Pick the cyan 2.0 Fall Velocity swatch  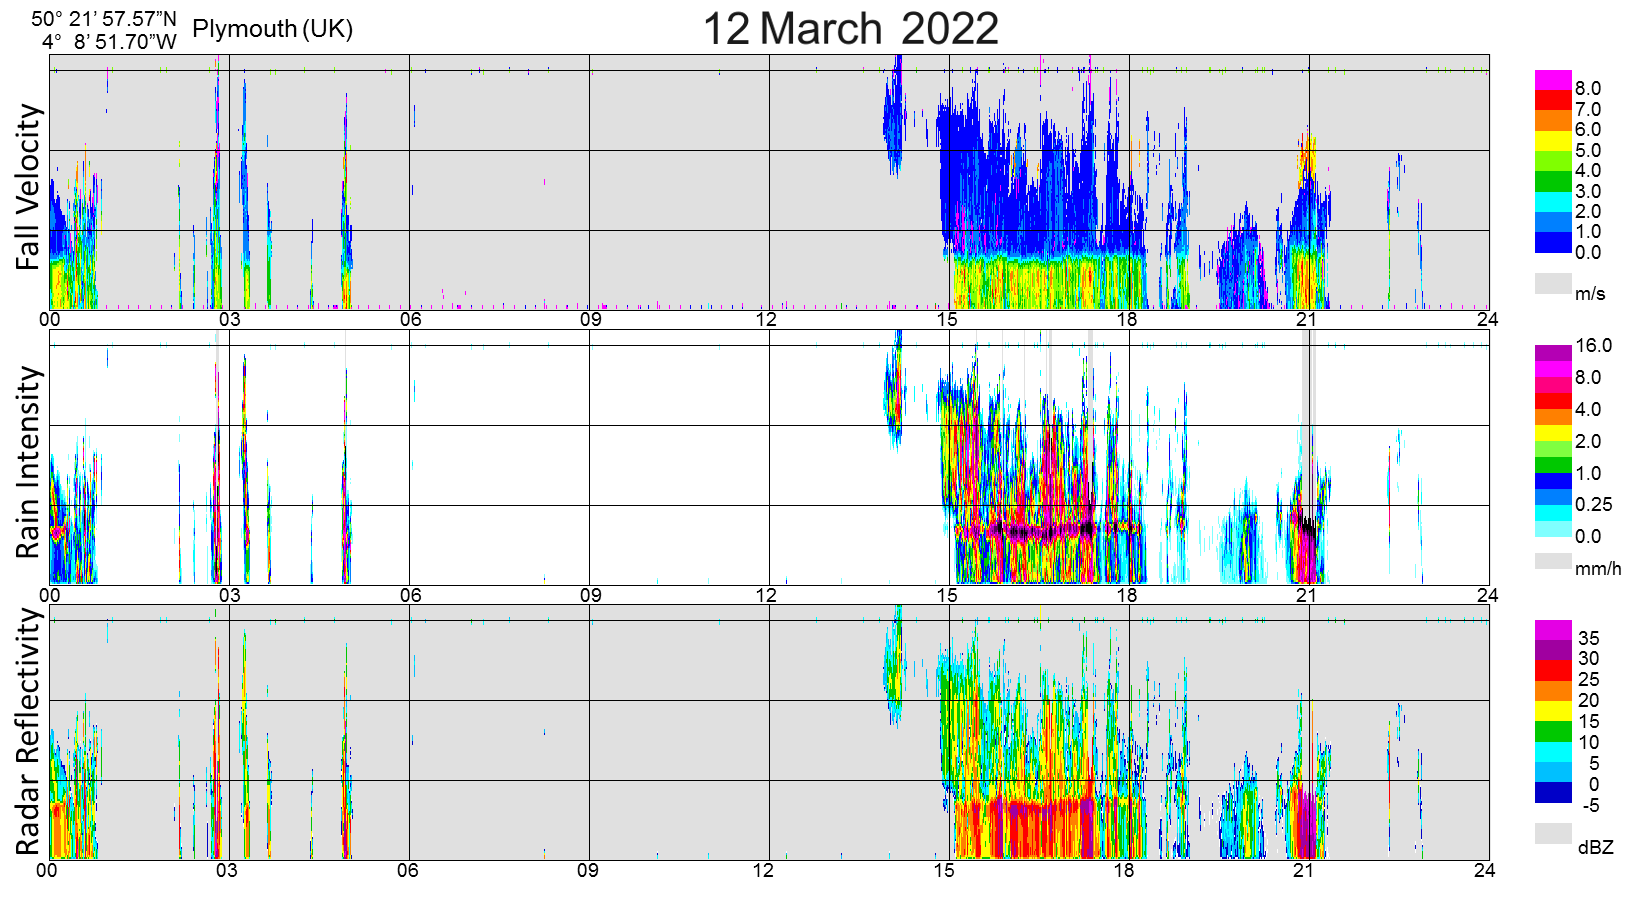click(1553, 202)
